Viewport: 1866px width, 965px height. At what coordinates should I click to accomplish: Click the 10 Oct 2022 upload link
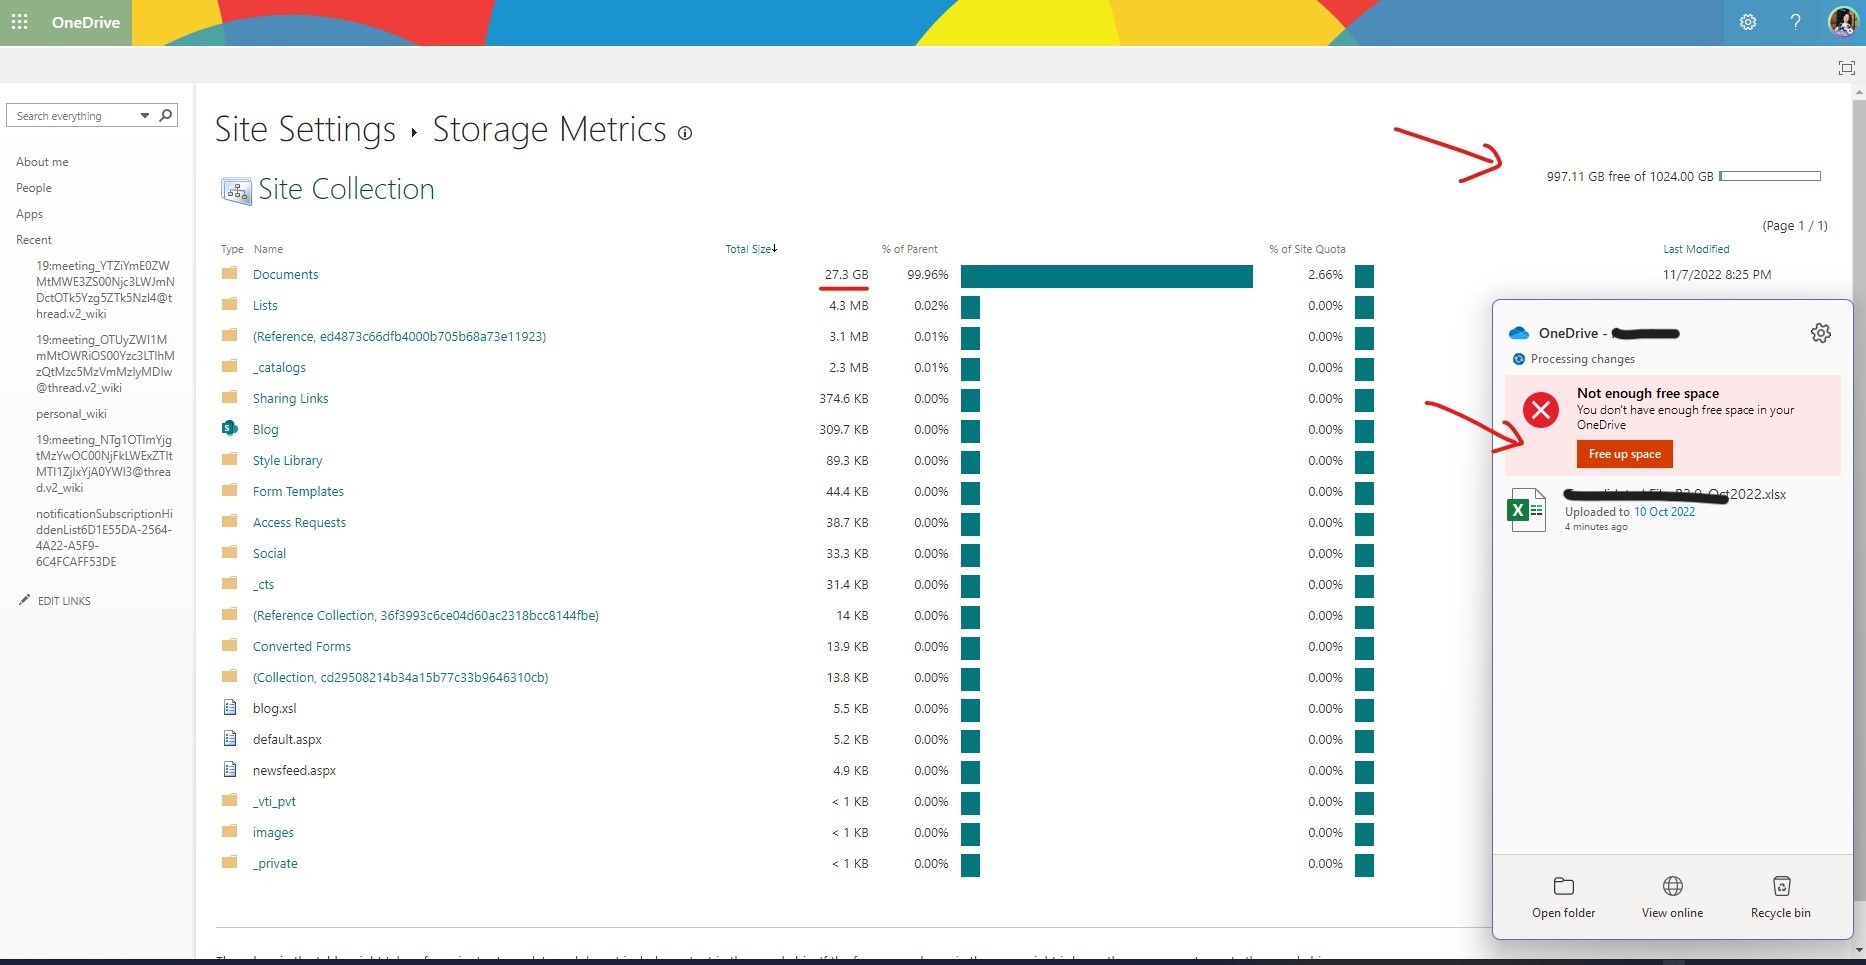[1665, 512]
